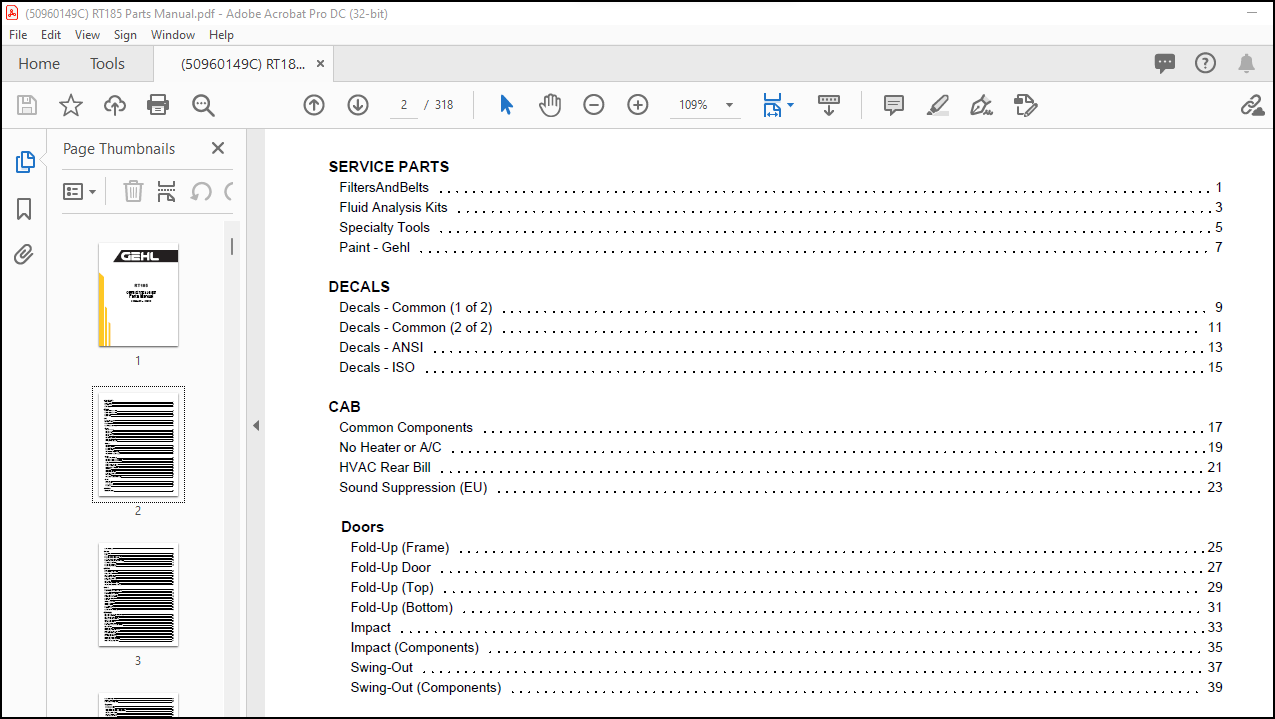Image resolution: width=1275 pixels, height=719 pixels.
Task: Select the Highlight text tool
Action: [x=938, y=105]
